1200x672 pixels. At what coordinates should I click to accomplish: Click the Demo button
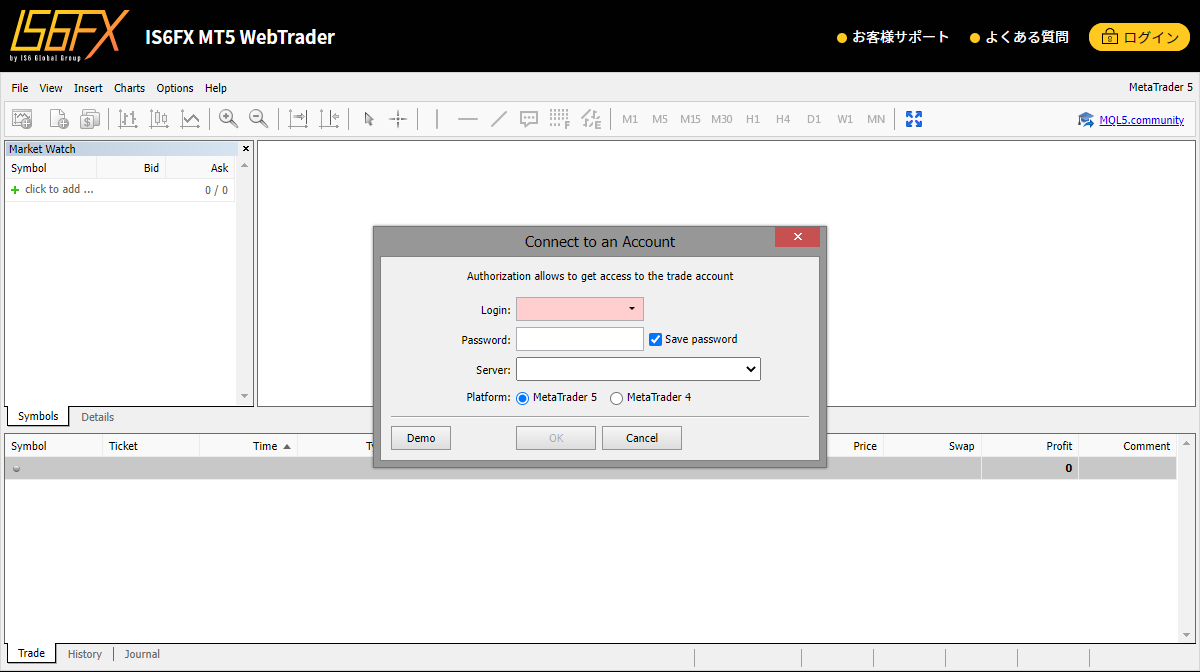pos(421,438)
